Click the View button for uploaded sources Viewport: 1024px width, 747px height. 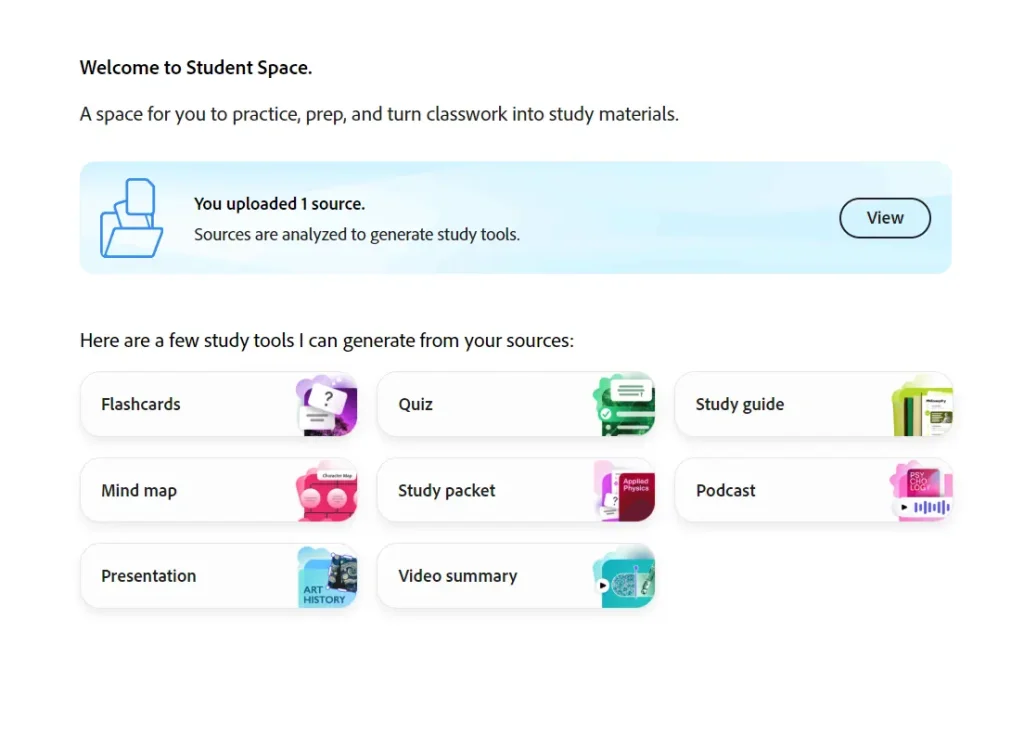click(x=884, y=217)
